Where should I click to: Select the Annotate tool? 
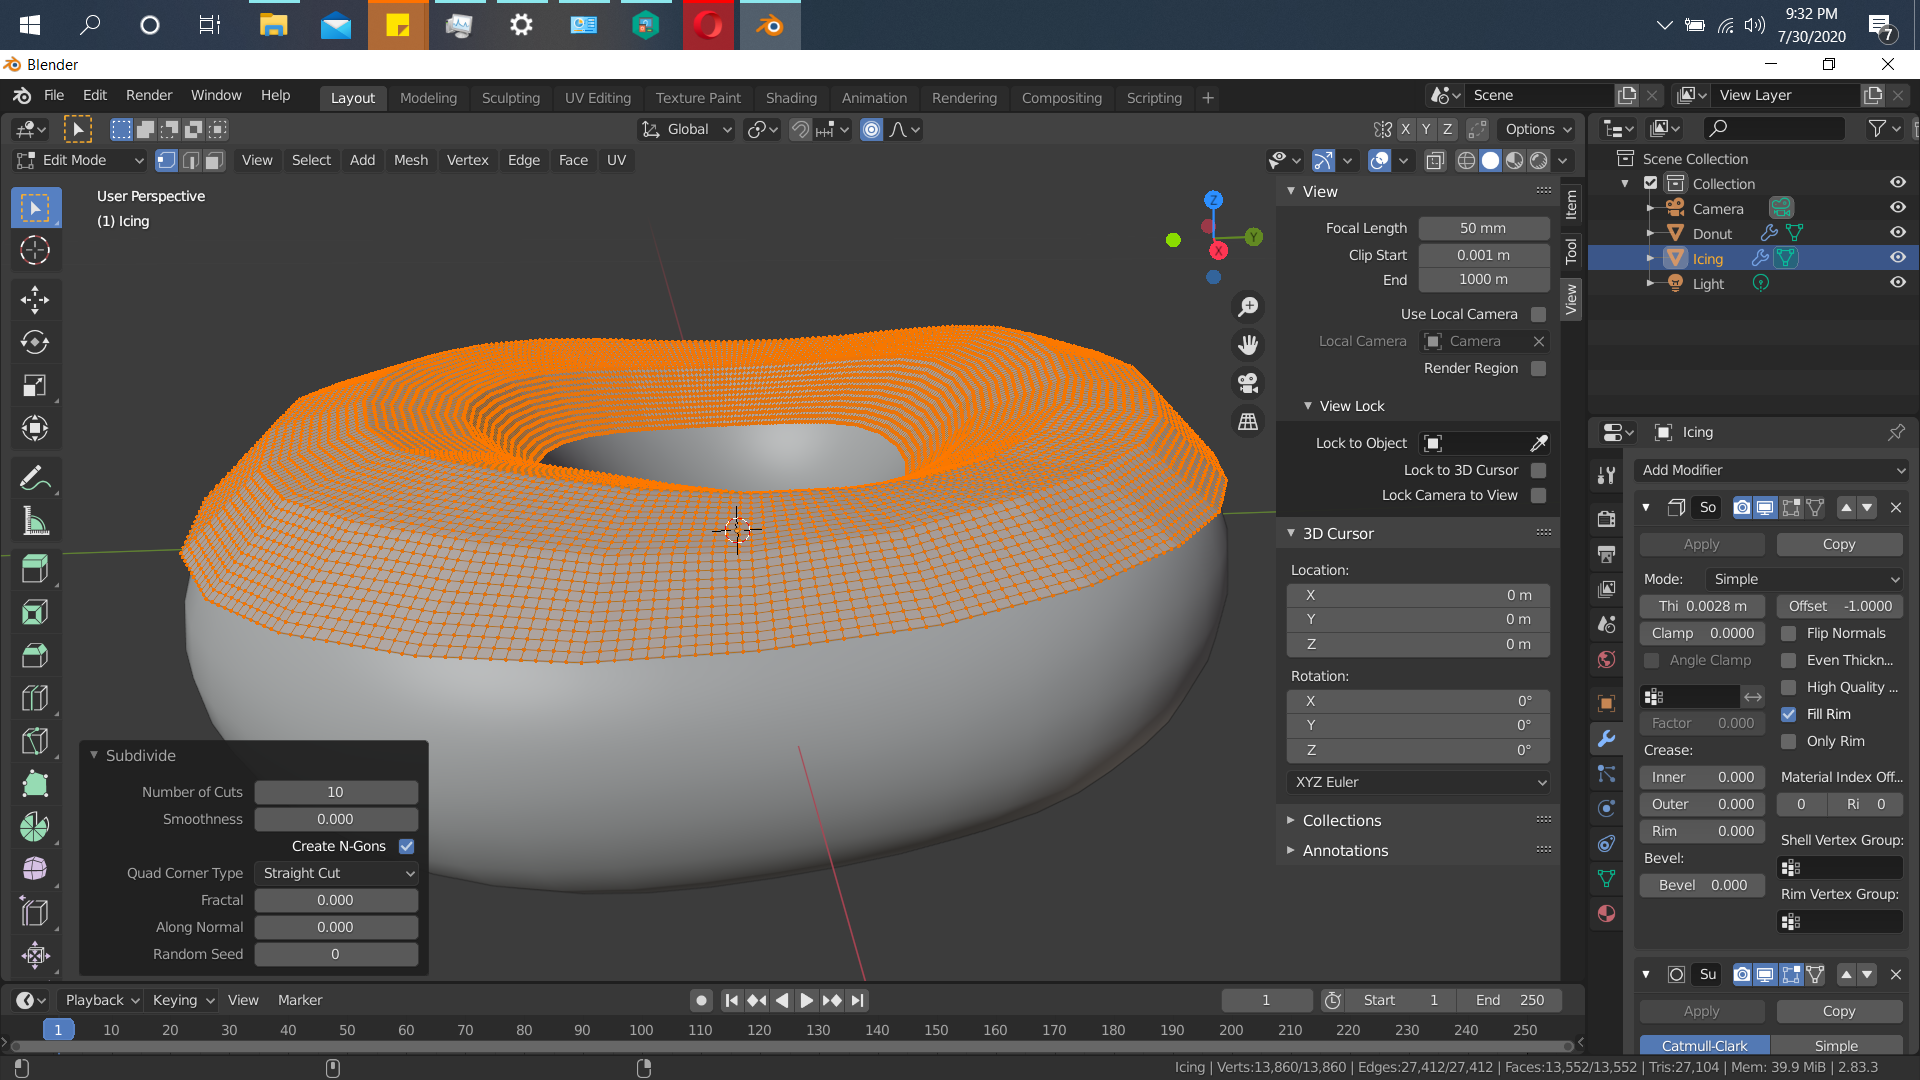(x=35, y=478)
